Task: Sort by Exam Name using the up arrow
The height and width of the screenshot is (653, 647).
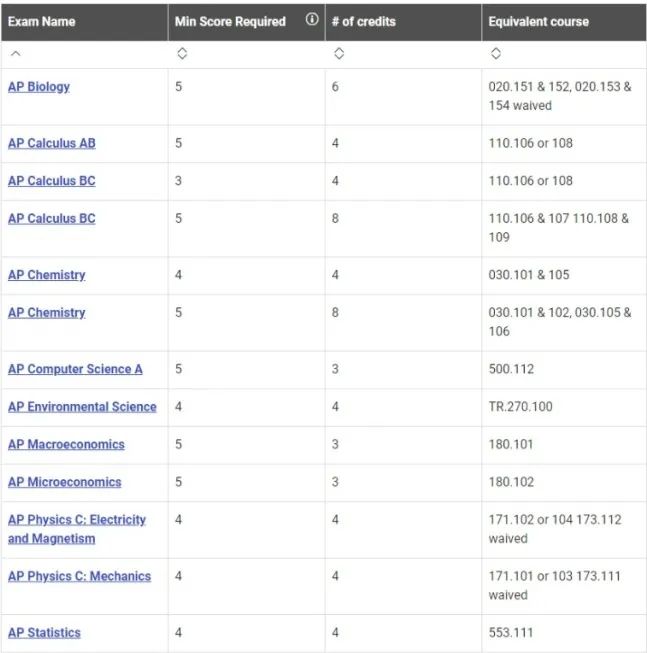Action: coord(13,54)
